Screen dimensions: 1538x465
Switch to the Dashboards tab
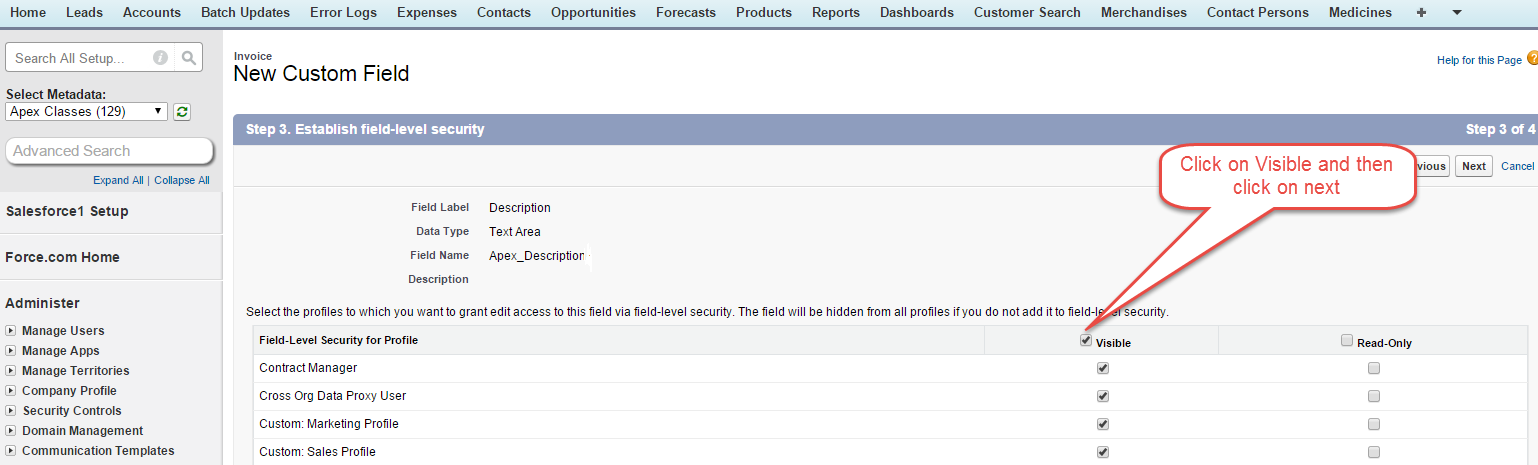pyautogui.click(x=916, y=13)
